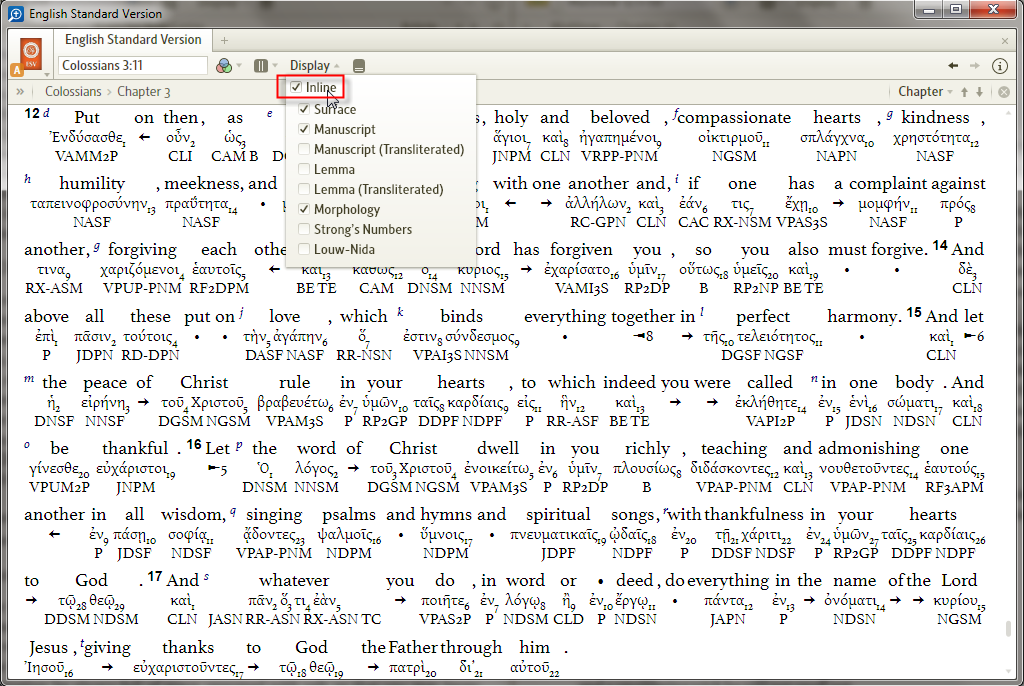This screenshot has height=686, width=1024.
Task: Select the English Standard Version tab
Action: click(133, 40)
